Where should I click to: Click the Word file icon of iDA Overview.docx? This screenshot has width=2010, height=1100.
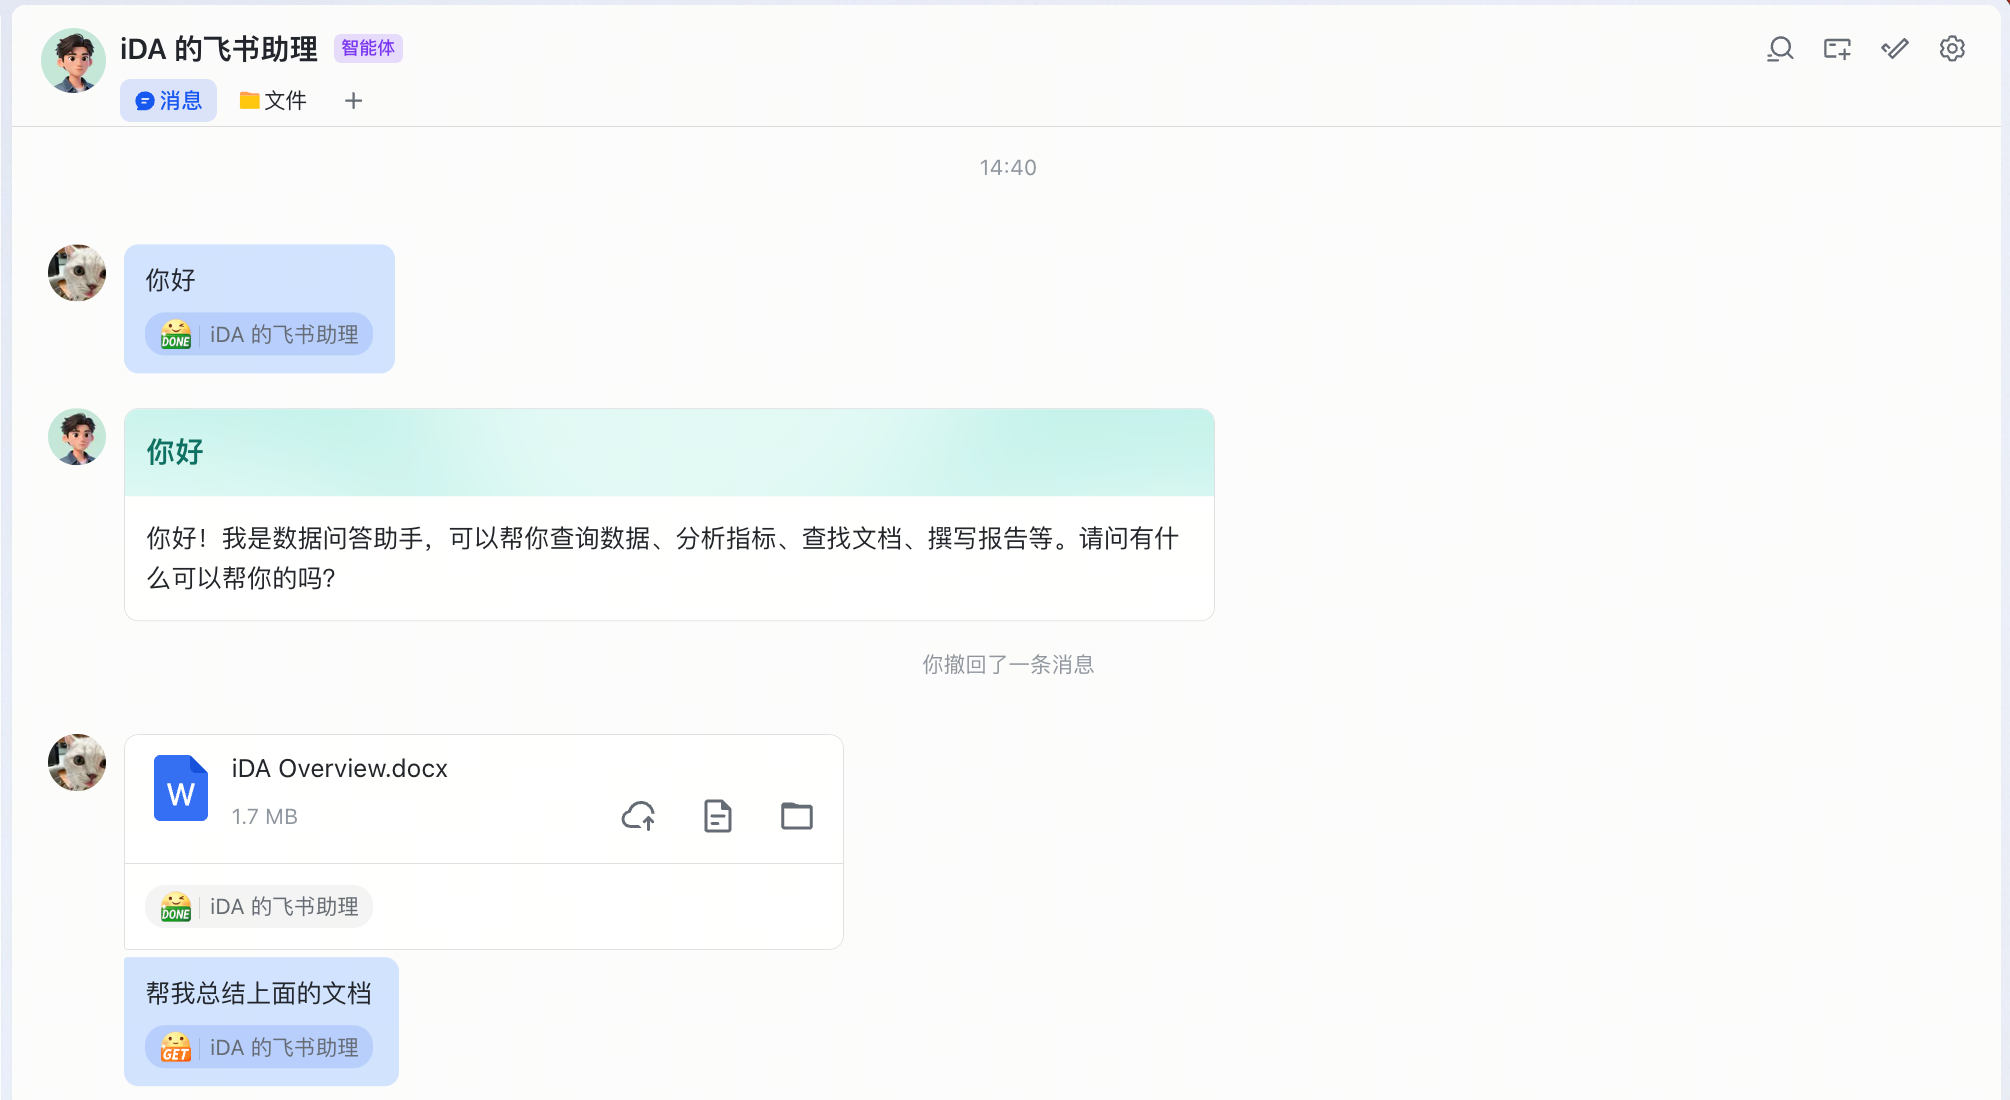[x=181, y=789]
